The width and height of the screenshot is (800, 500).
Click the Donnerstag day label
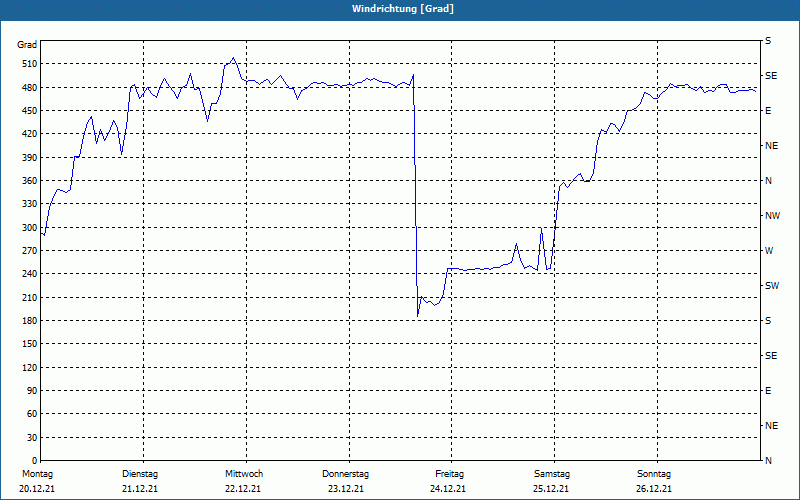345,474
